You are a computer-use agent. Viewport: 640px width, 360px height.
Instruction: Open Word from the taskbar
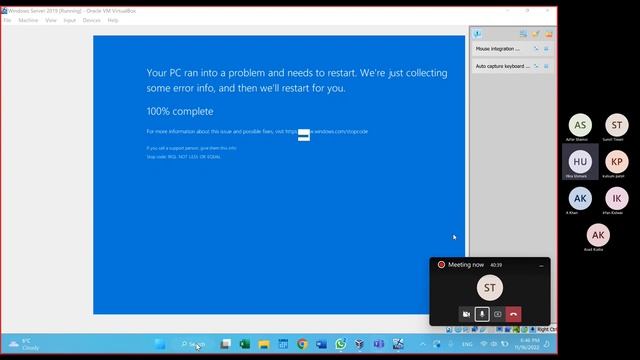point(321,344)
